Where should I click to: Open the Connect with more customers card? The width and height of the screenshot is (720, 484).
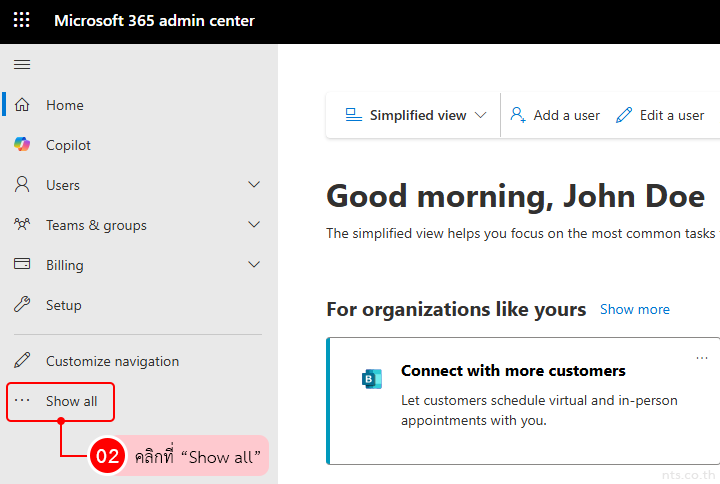coord(523,401)
